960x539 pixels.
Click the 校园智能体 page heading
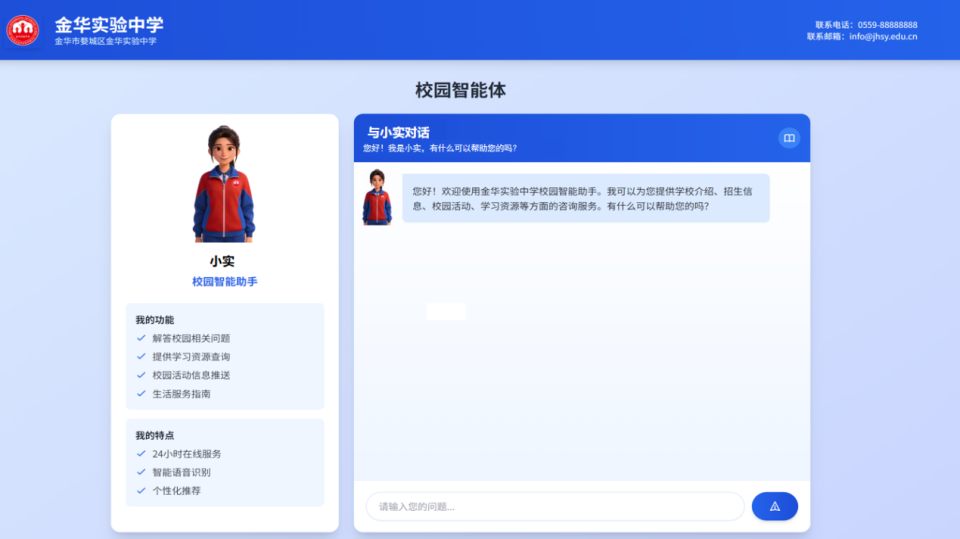(x=460, y=90)
